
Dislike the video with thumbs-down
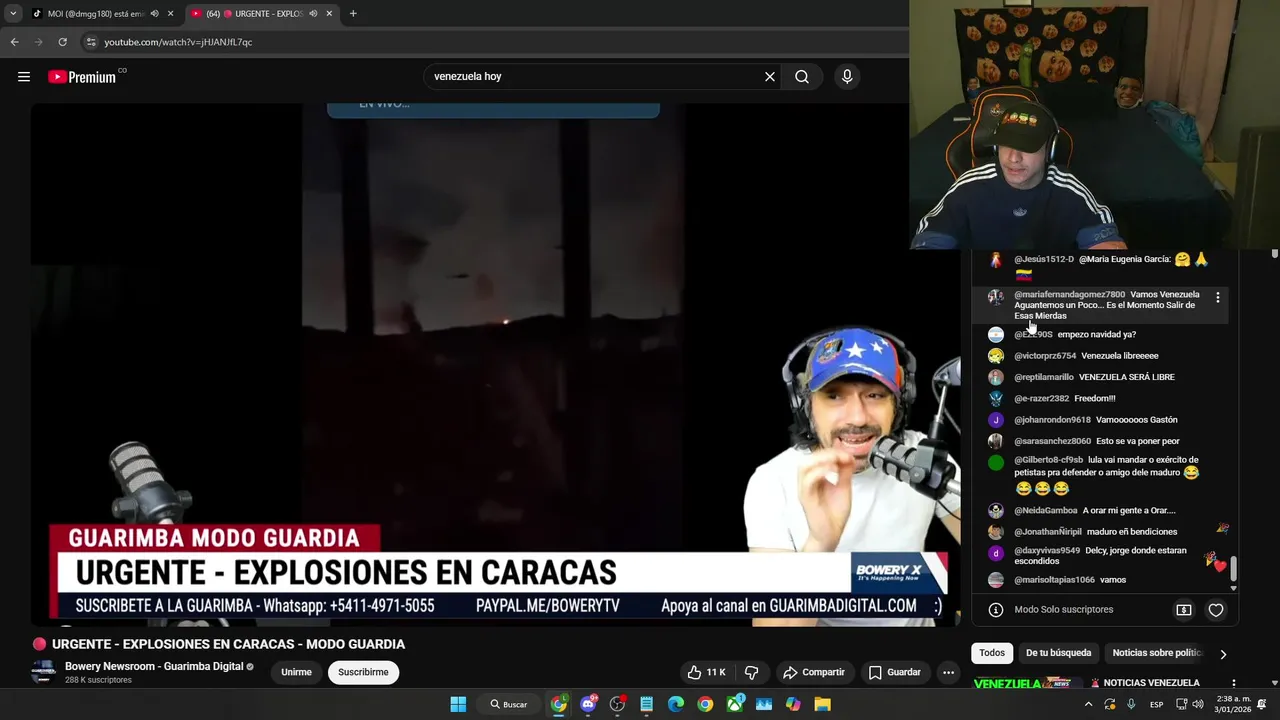click(x=751, y=672)
